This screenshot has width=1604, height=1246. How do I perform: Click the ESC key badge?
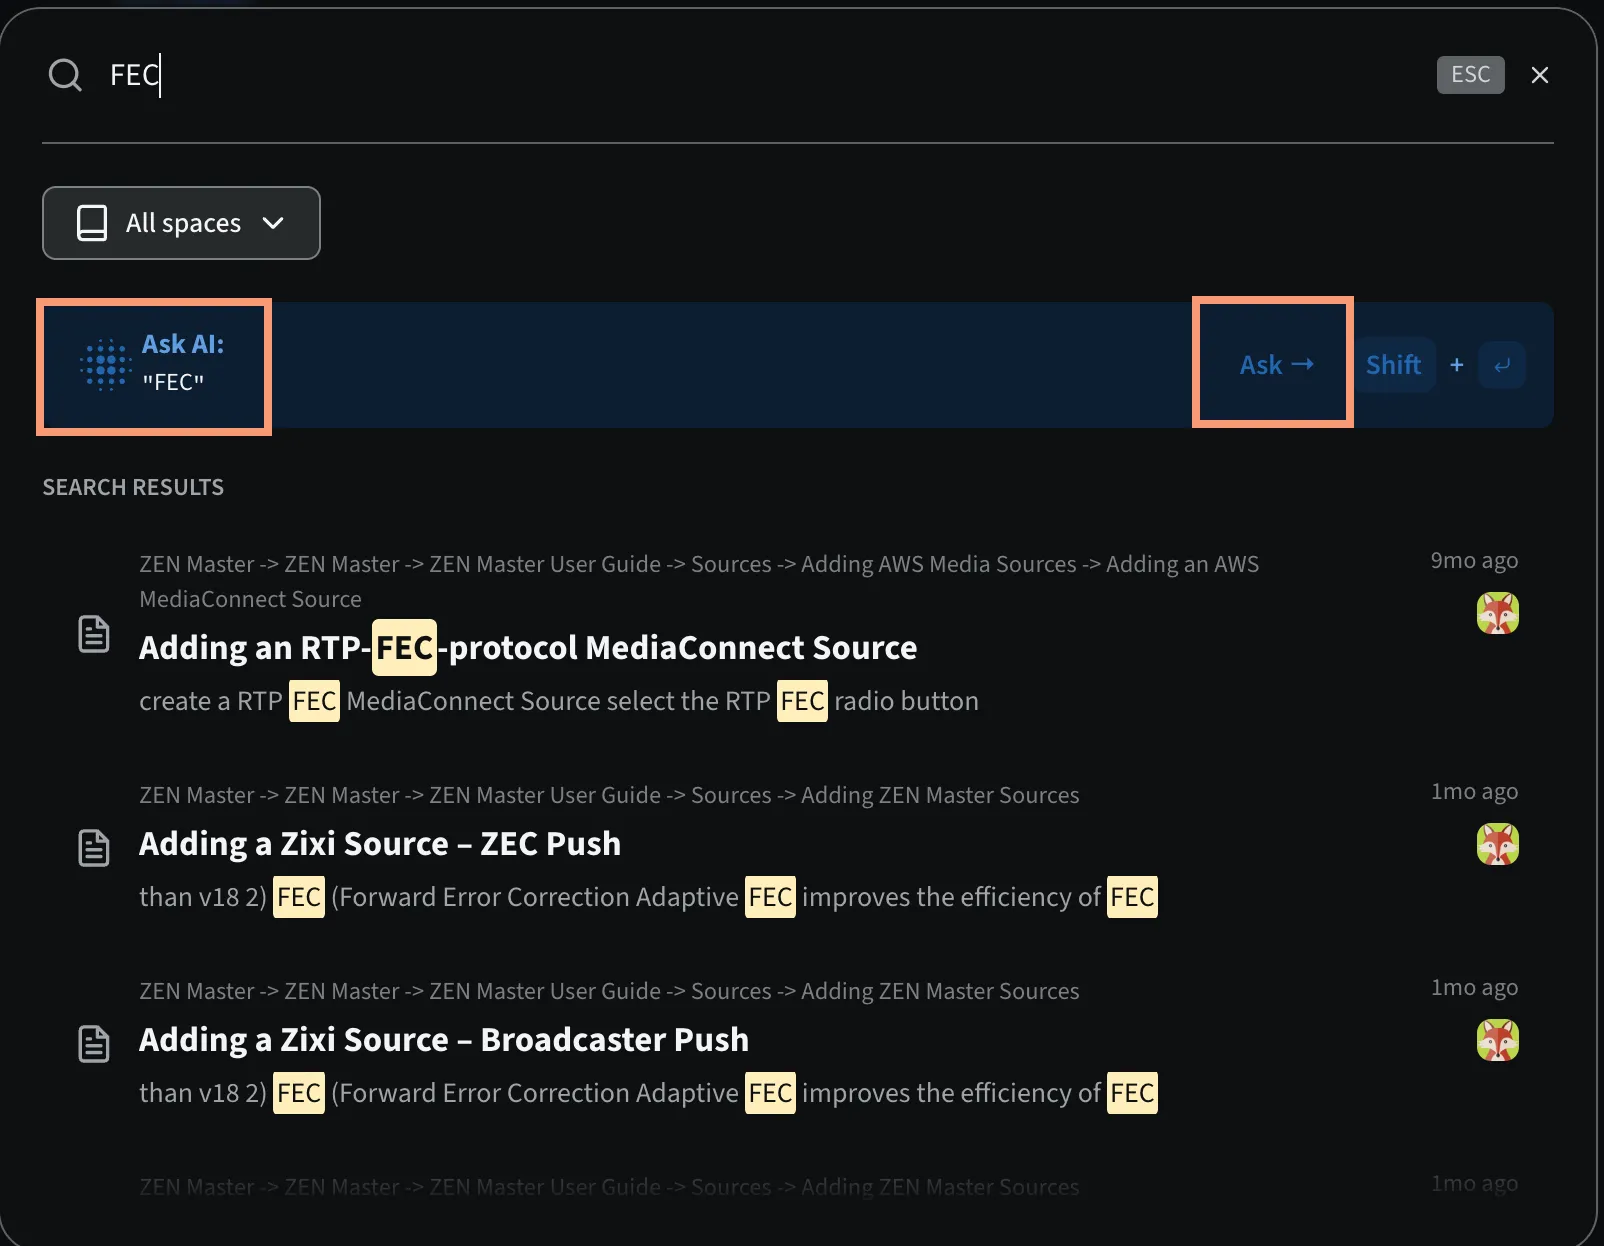pyautogui.click(x=1470, y=75)
